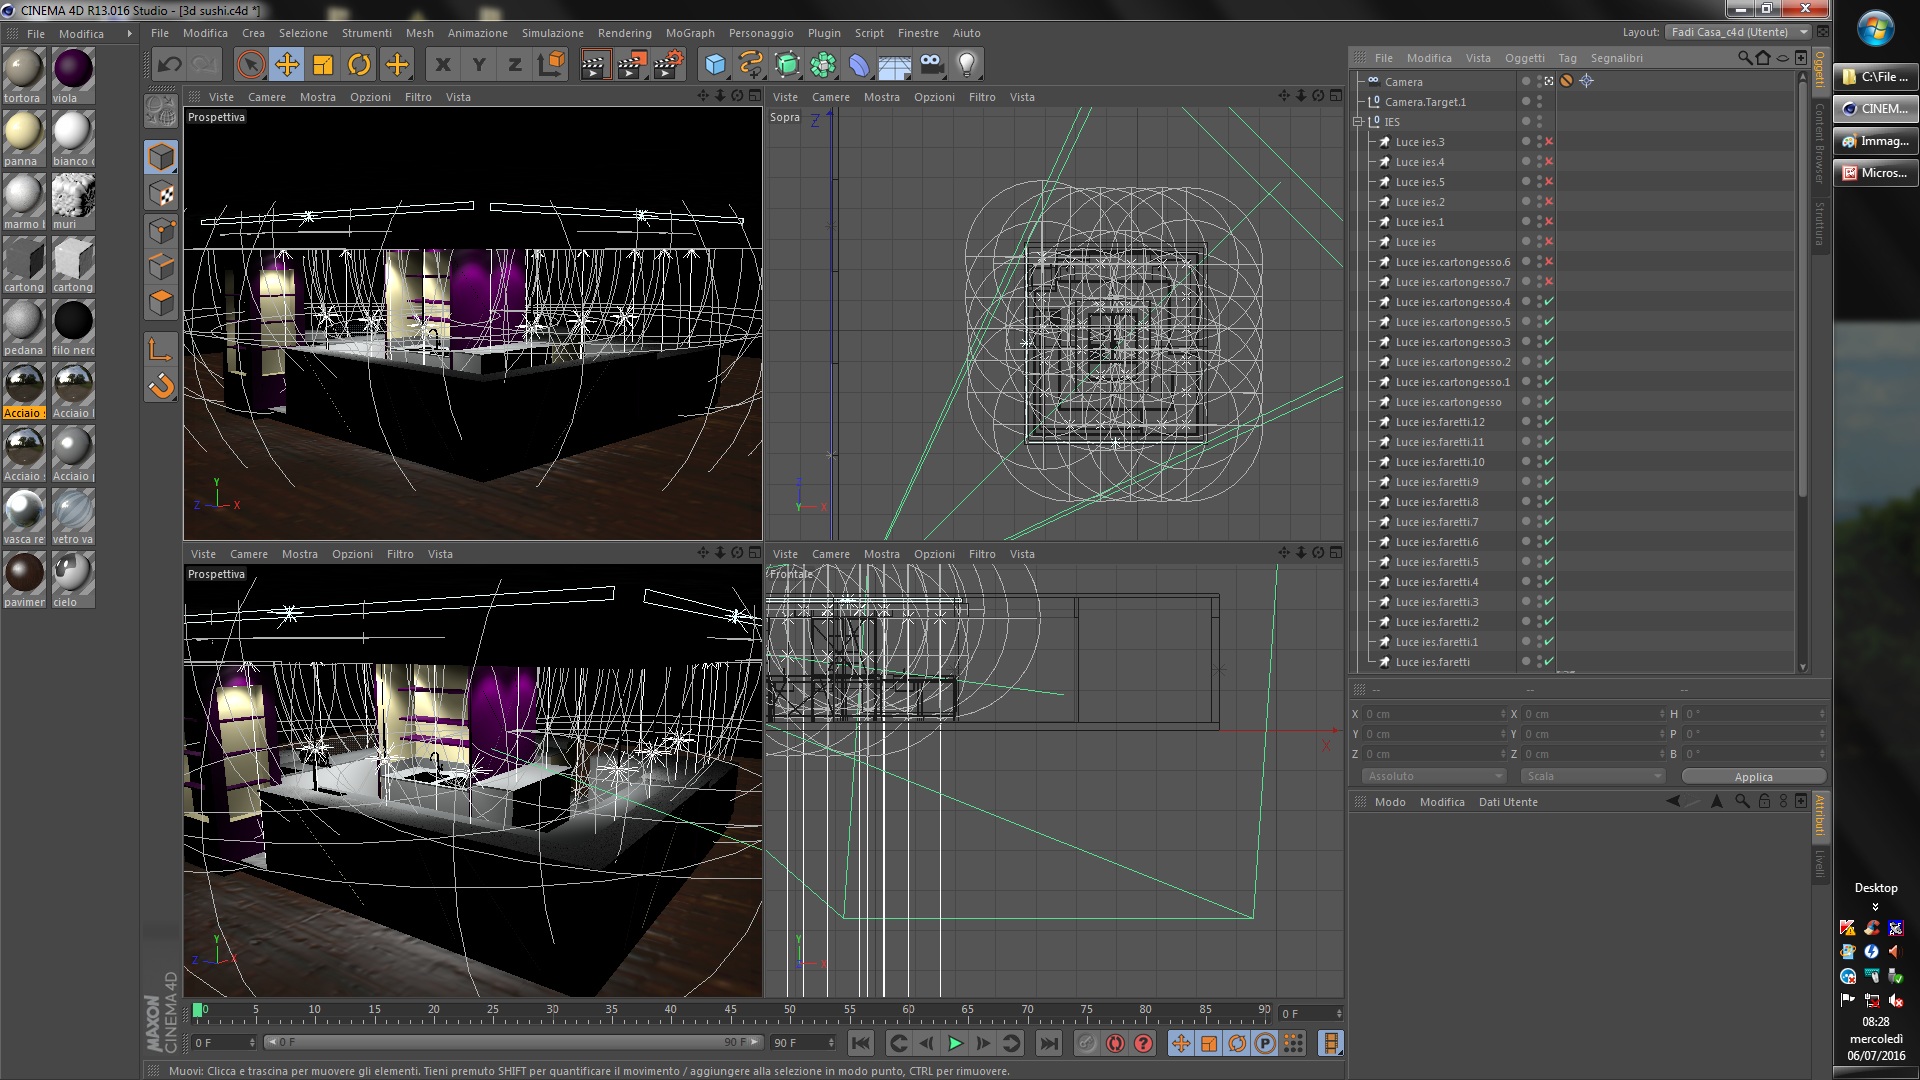Open render settings clapperboard gear icon
The width and height of the screenshot is (1920, 1080).
tap(668, 65)
